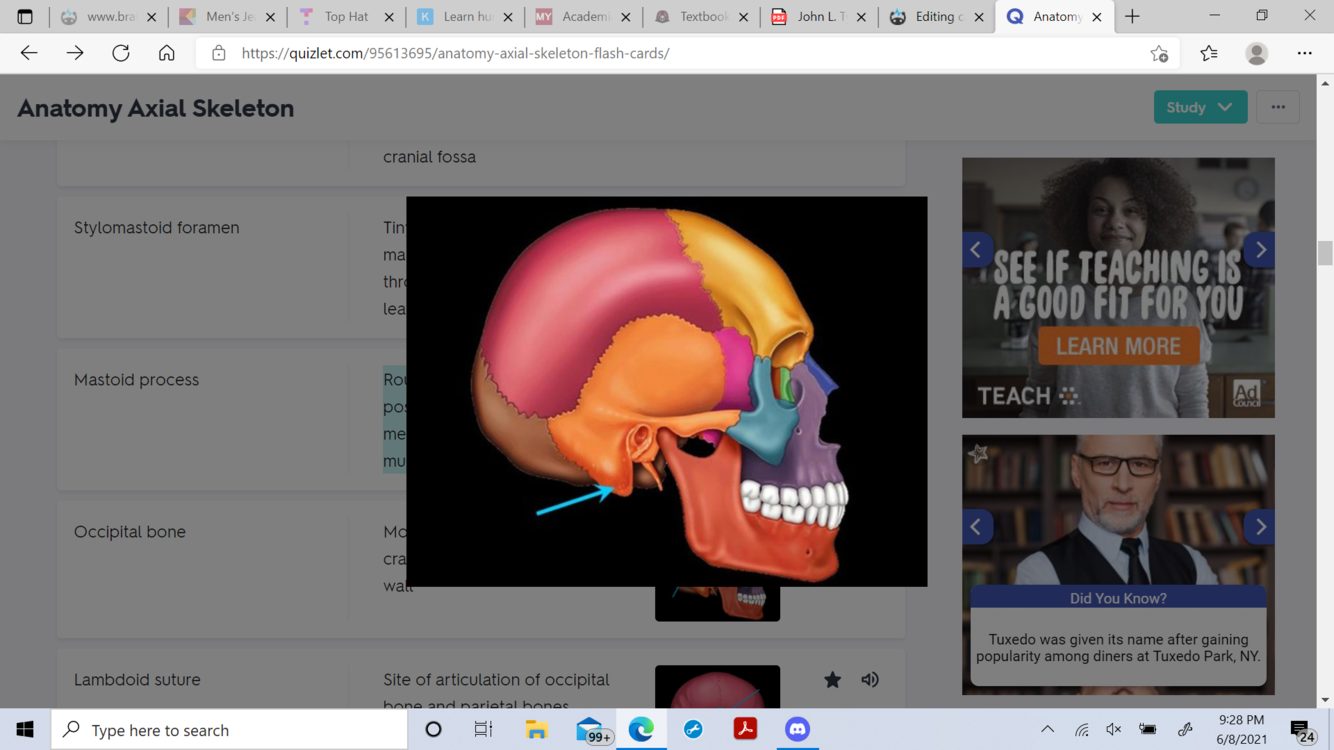This screenshot has height=750, width=1334.
Task: Open the browser profile menu
Action: pyautogui.click(x=1257, y=53)
